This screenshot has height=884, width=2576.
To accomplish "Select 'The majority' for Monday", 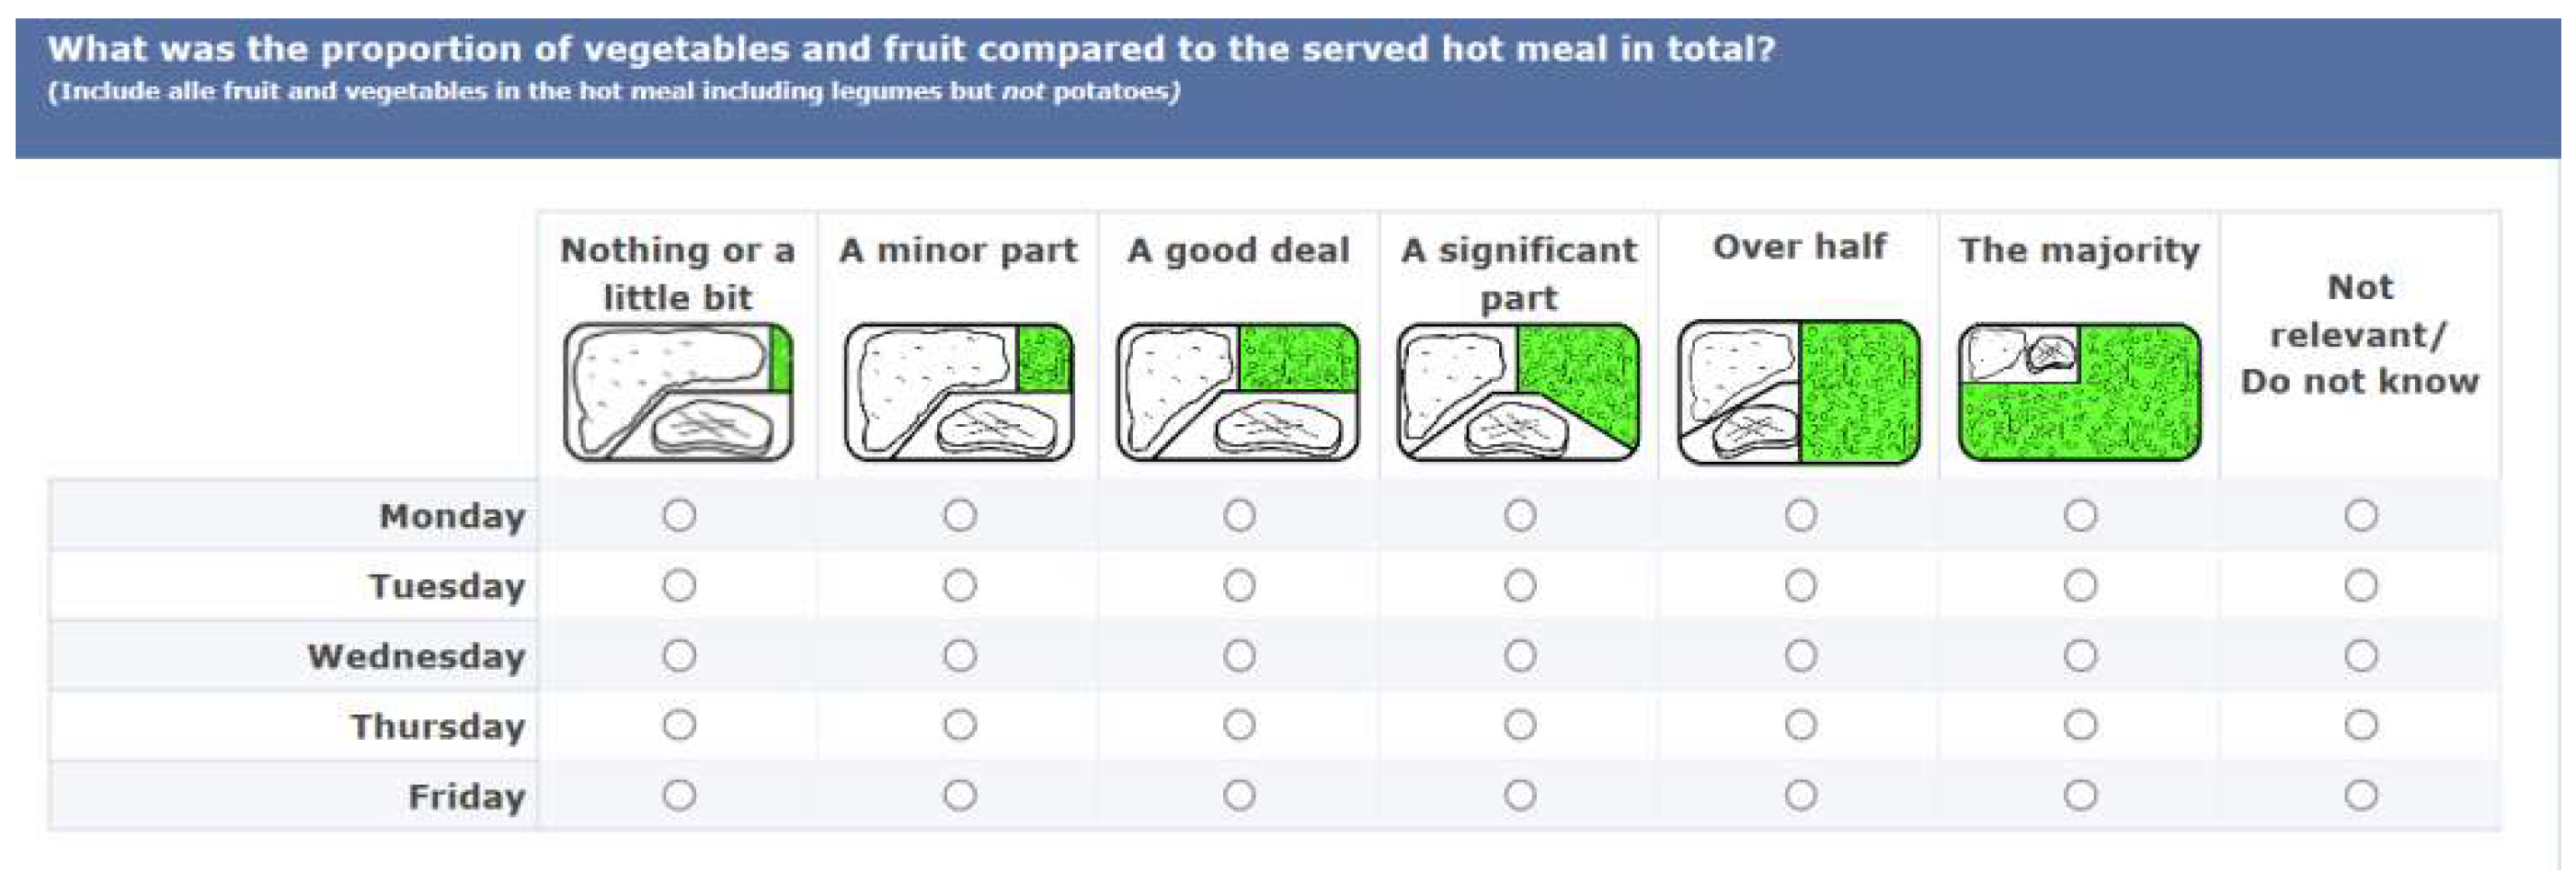I will (2081, 516).
